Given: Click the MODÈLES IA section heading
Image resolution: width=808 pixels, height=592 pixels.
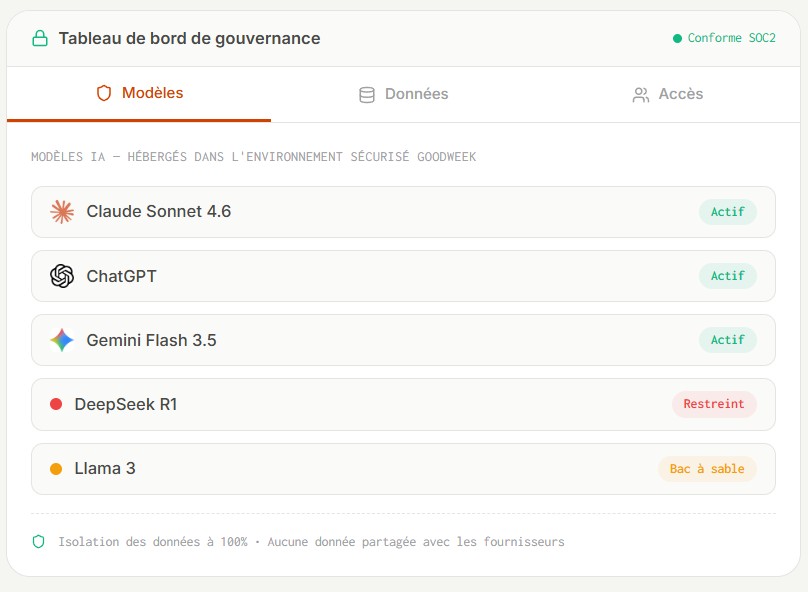Looking at the screenshot, I should 254,157.
